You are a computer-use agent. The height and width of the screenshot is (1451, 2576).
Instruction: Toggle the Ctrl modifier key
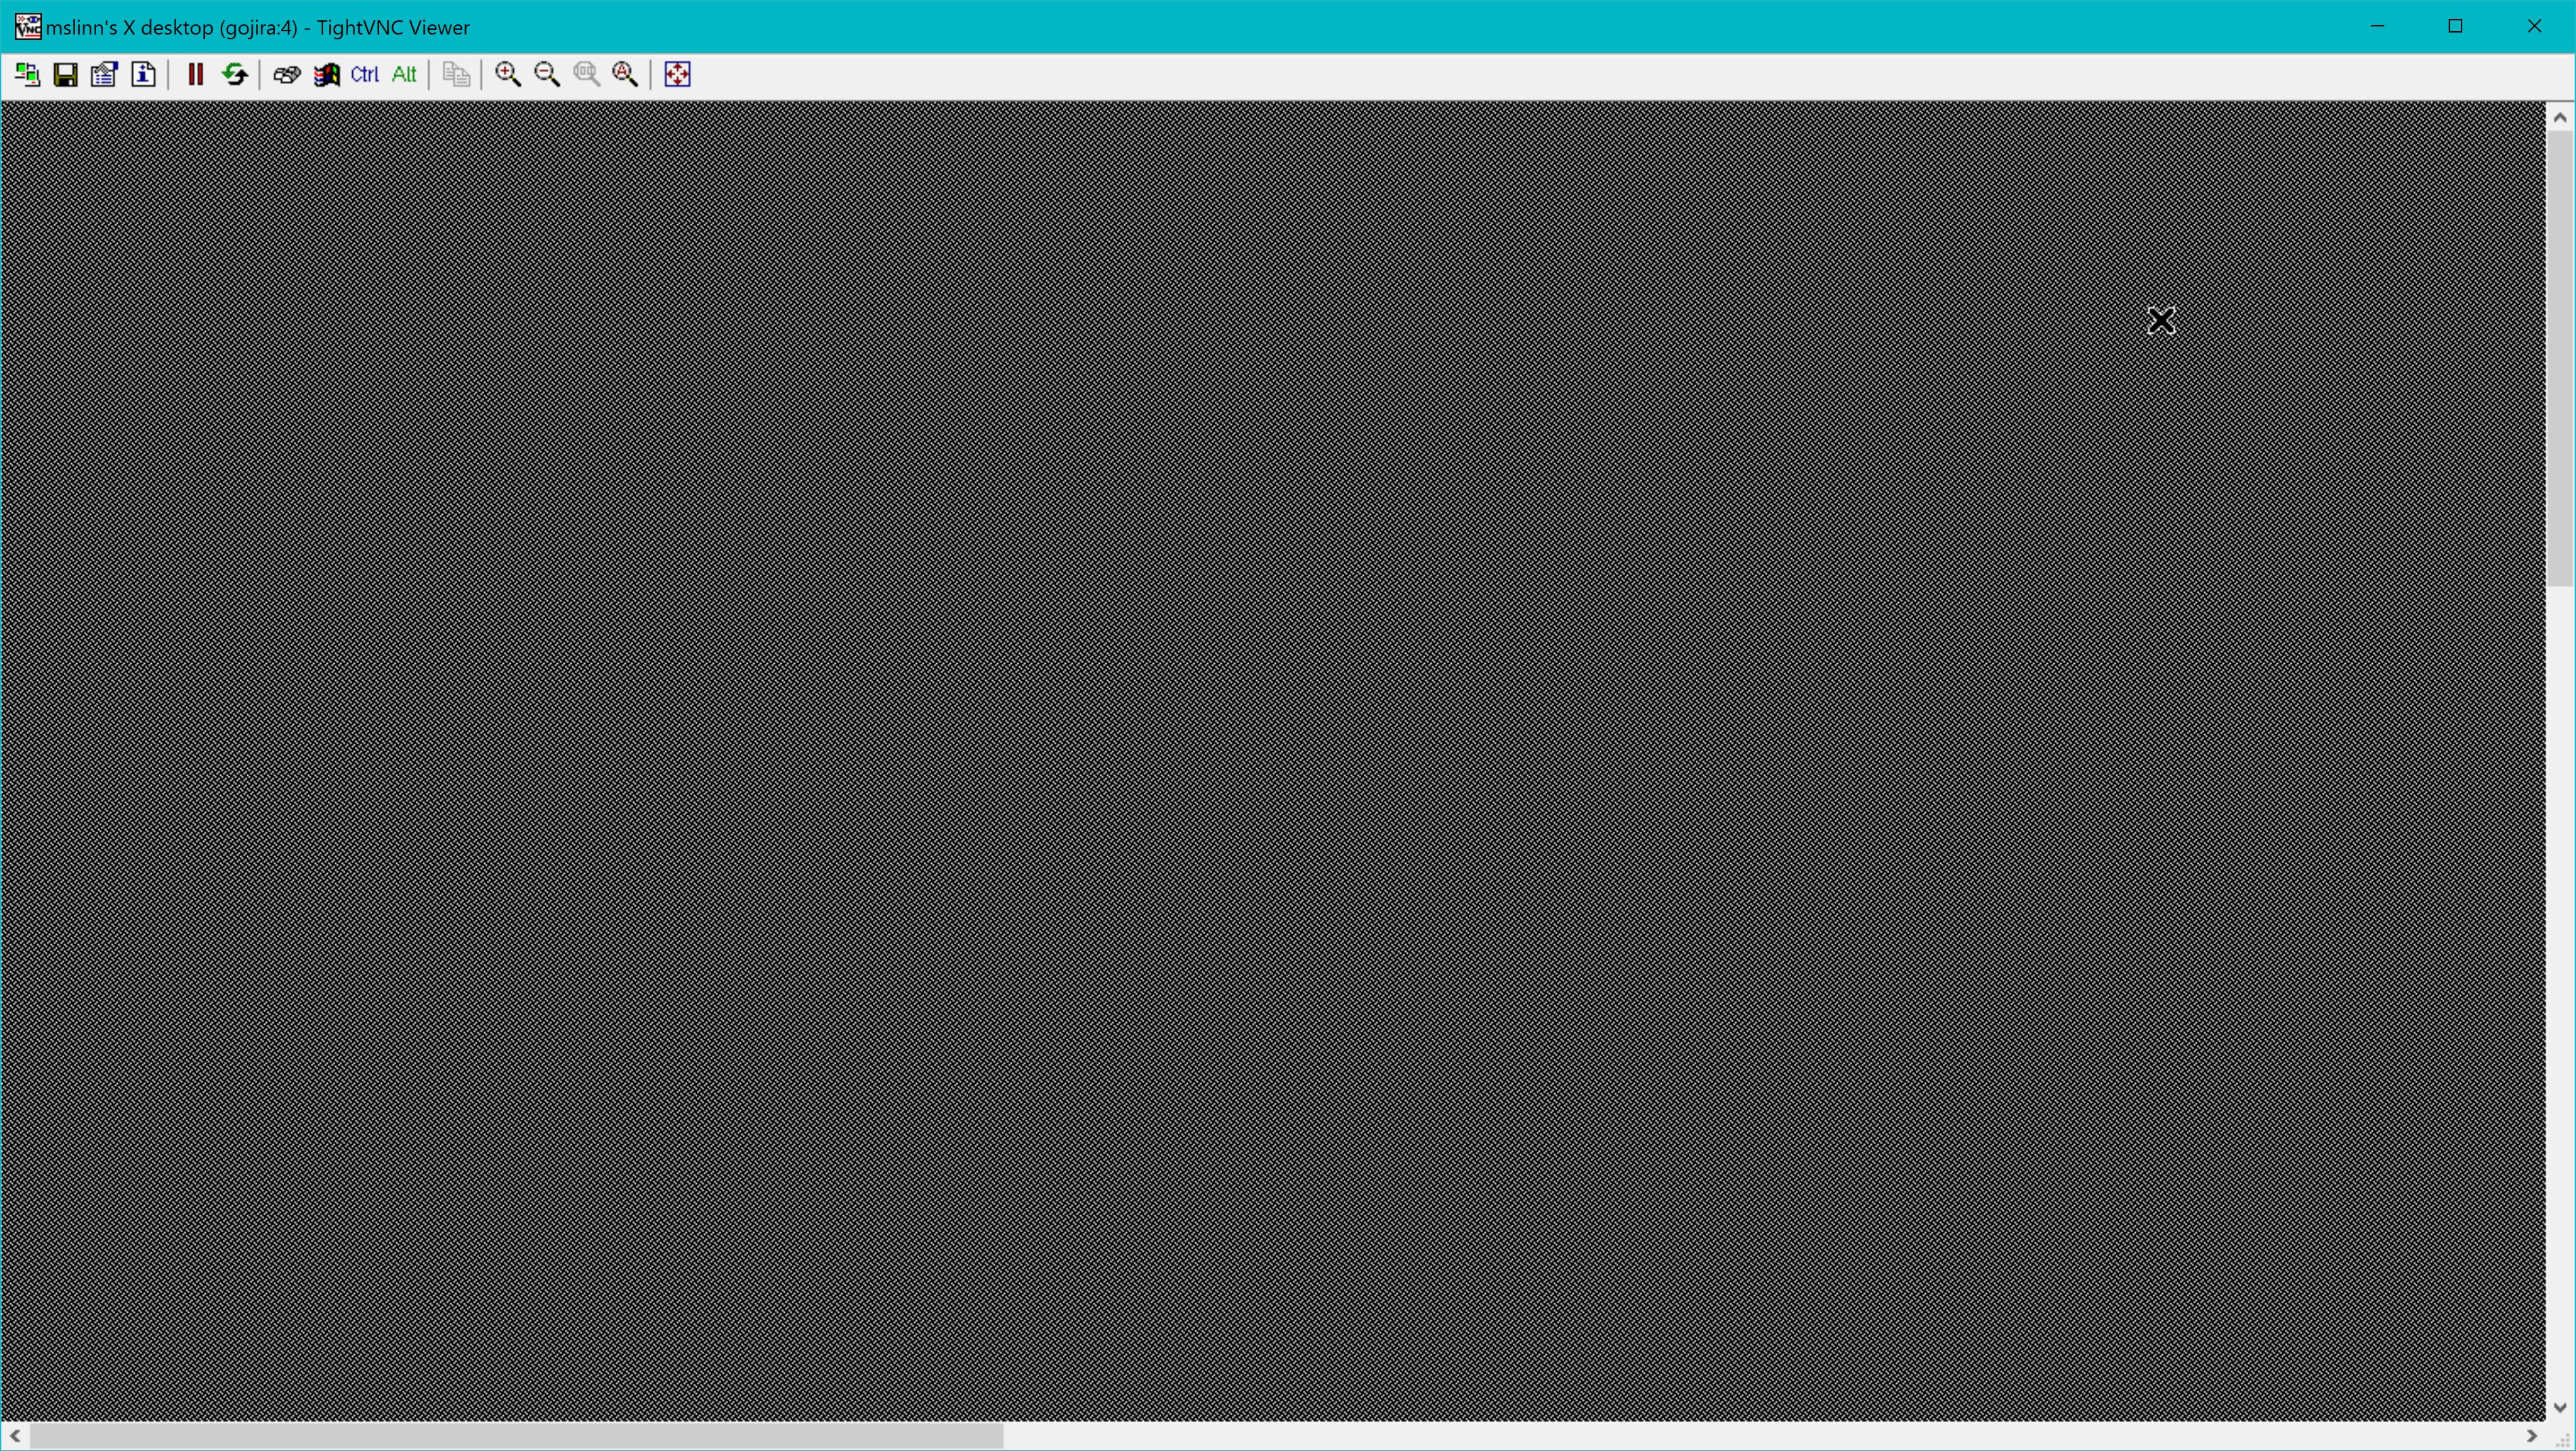364,74
